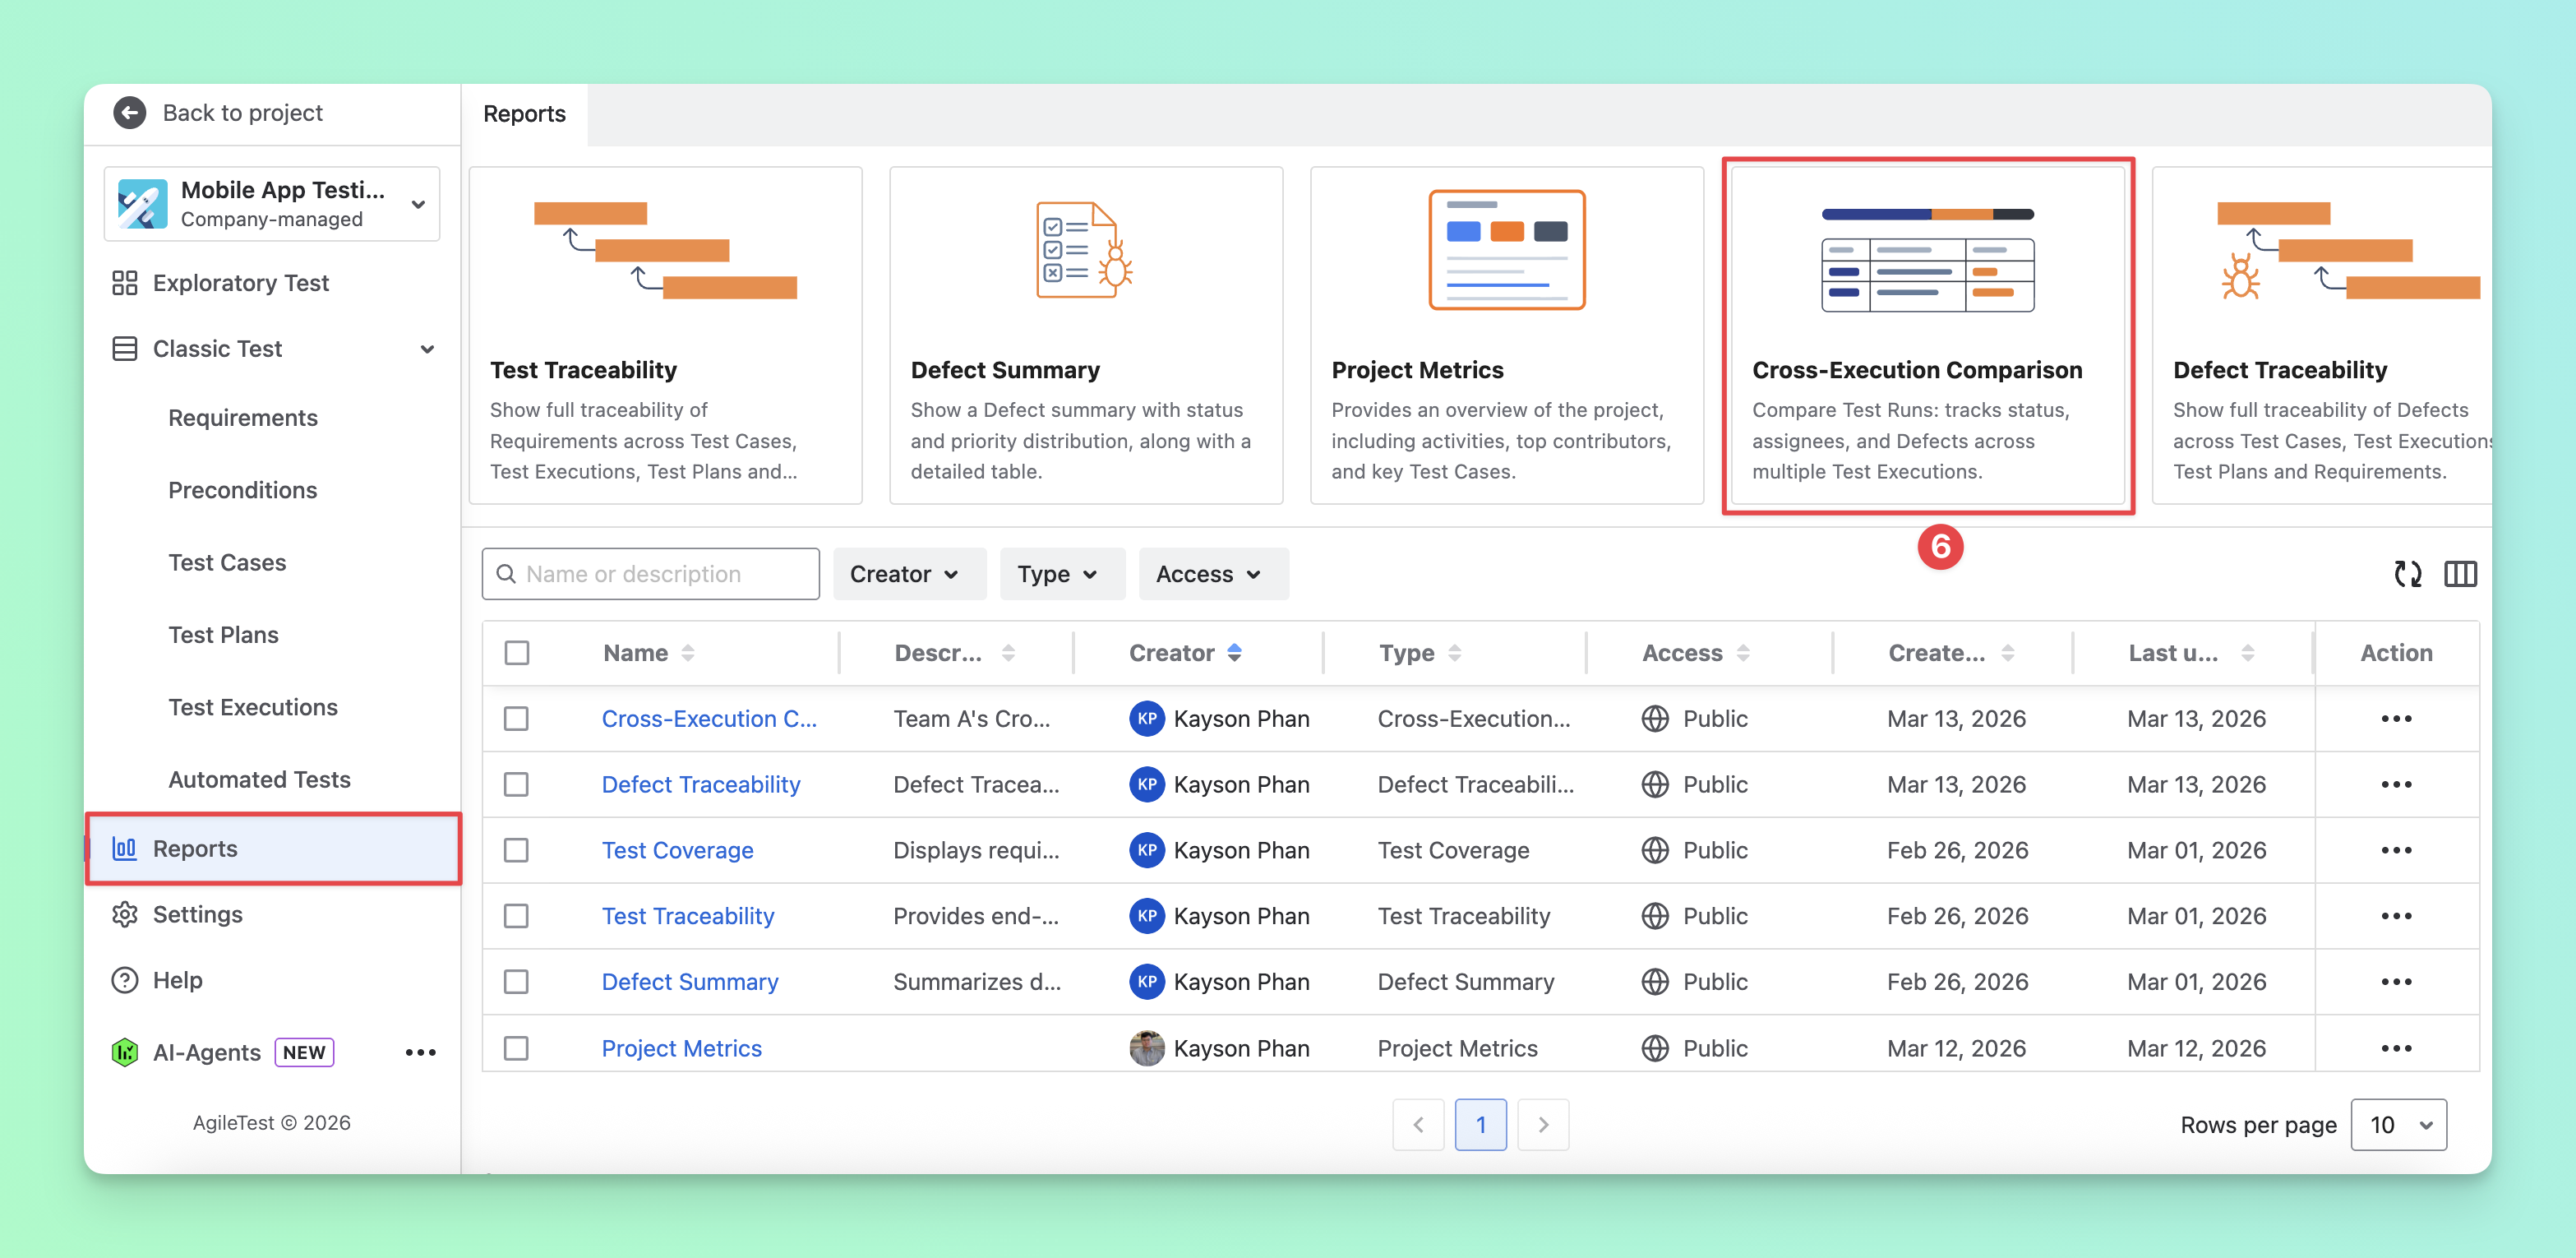The image size is (2576, 1258).
Task: Click the Back to project arrow icon
Action: click(129, 113)
